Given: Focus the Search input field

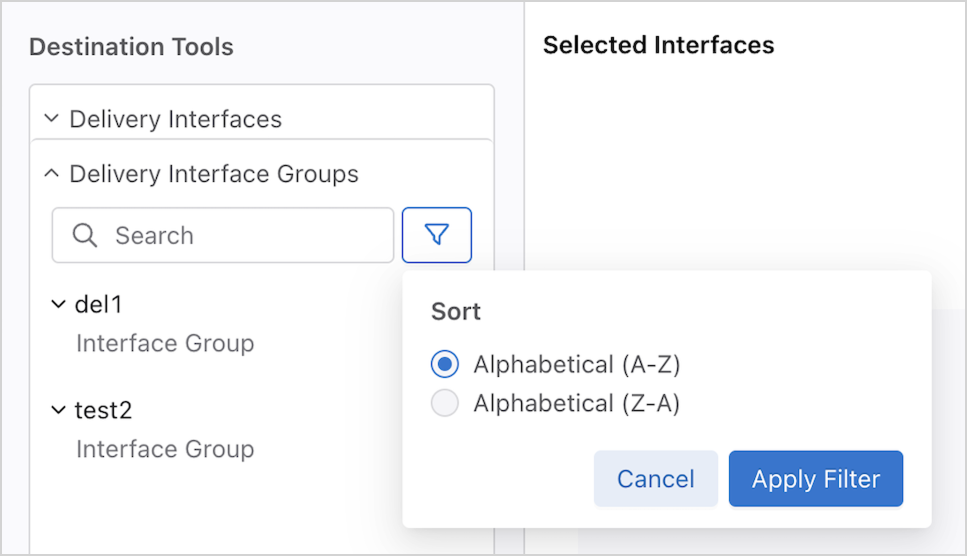Looking at the screenshot, I should pos(240,235).
